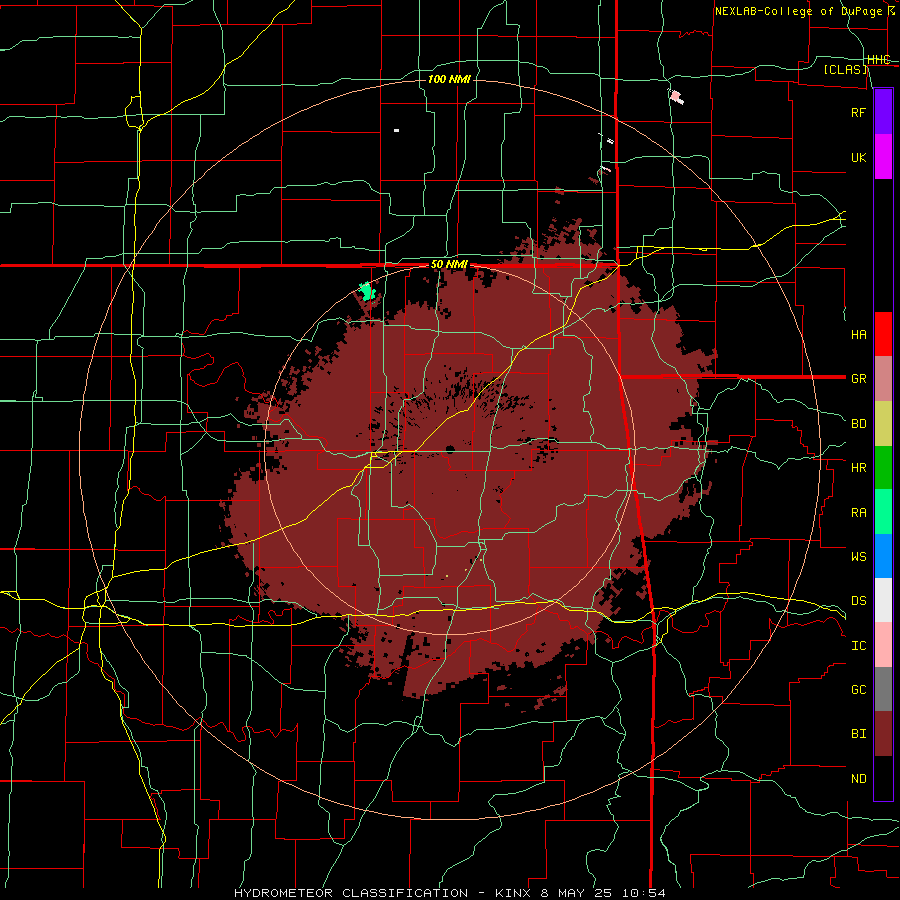900x900 pixels.
Task: Click the KINX radar site identifier
Action: click(513, 893)
